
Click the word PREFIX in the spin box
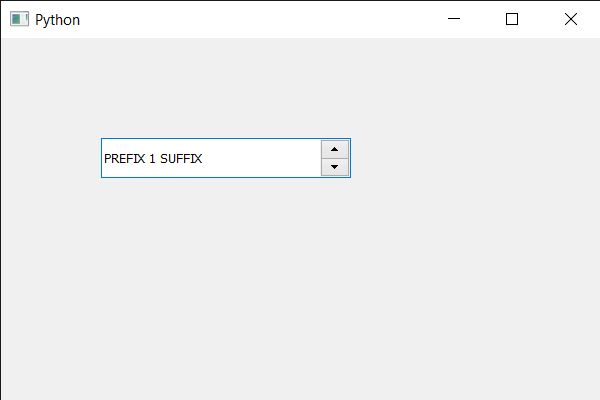(x=124, y=159)
